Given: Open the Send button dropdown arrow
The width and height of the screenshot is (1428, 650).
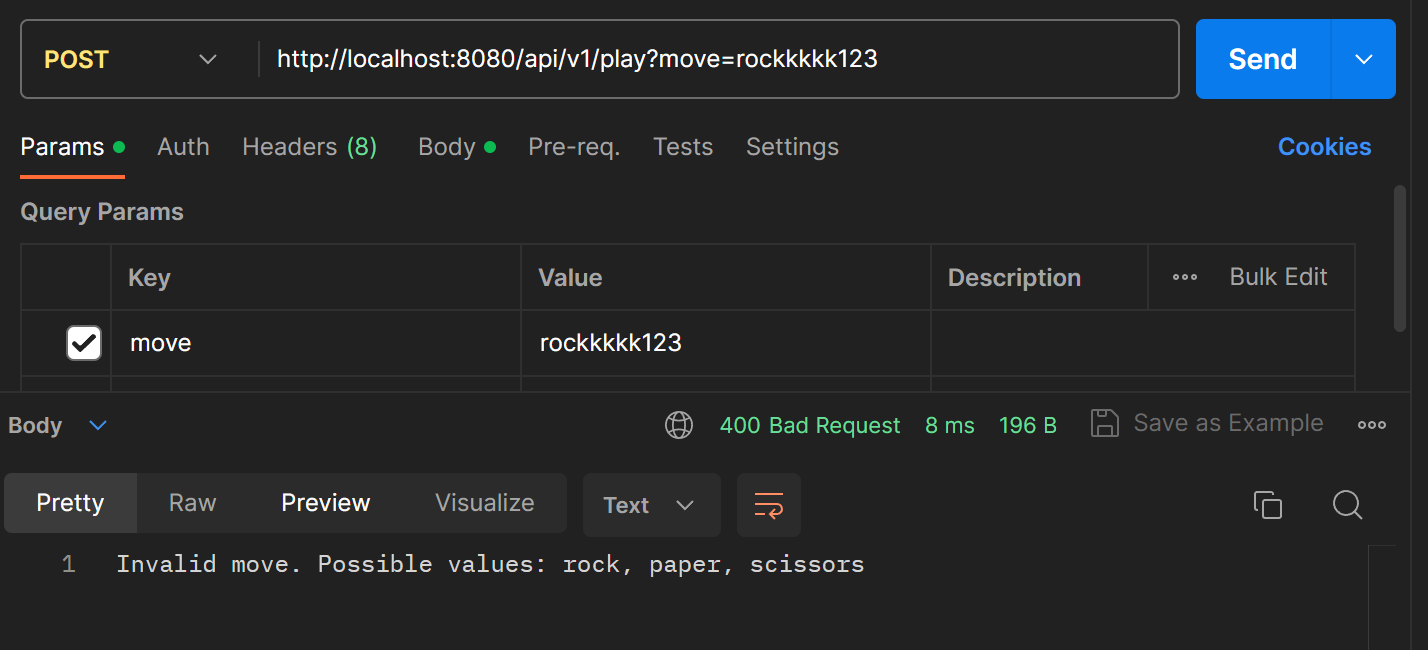Looking at the screenshot, I should coord(1363,59).
